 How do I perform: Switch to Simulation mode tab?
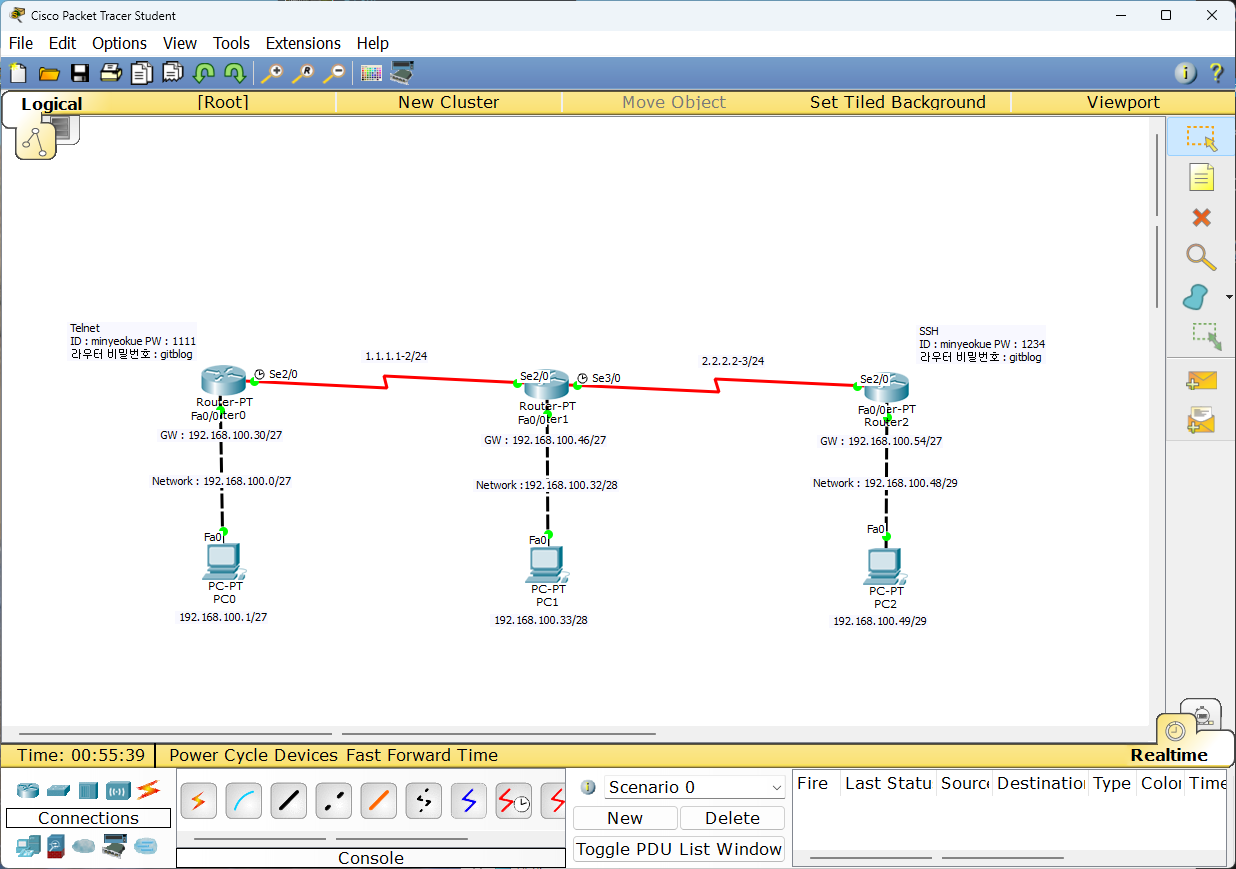[x=1204, y=715]
